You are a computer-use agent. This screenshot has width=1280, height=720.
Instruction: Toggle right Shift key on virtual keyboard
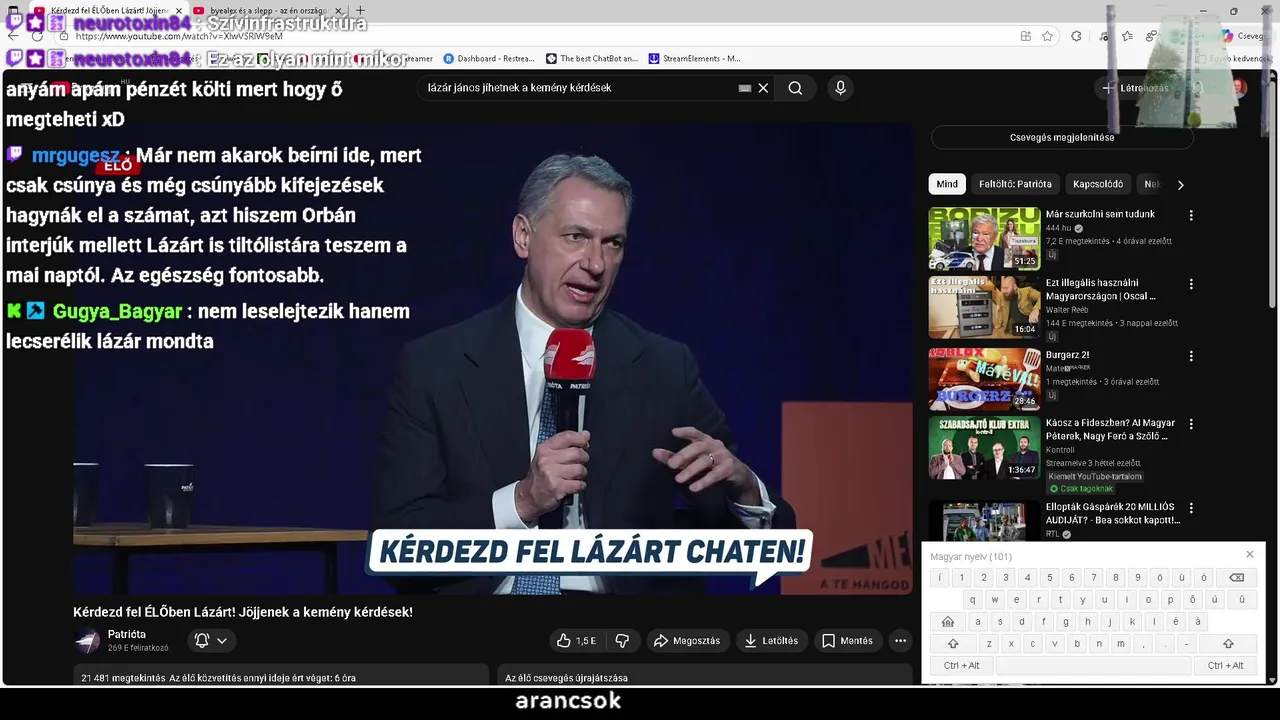coord(1228,644)
